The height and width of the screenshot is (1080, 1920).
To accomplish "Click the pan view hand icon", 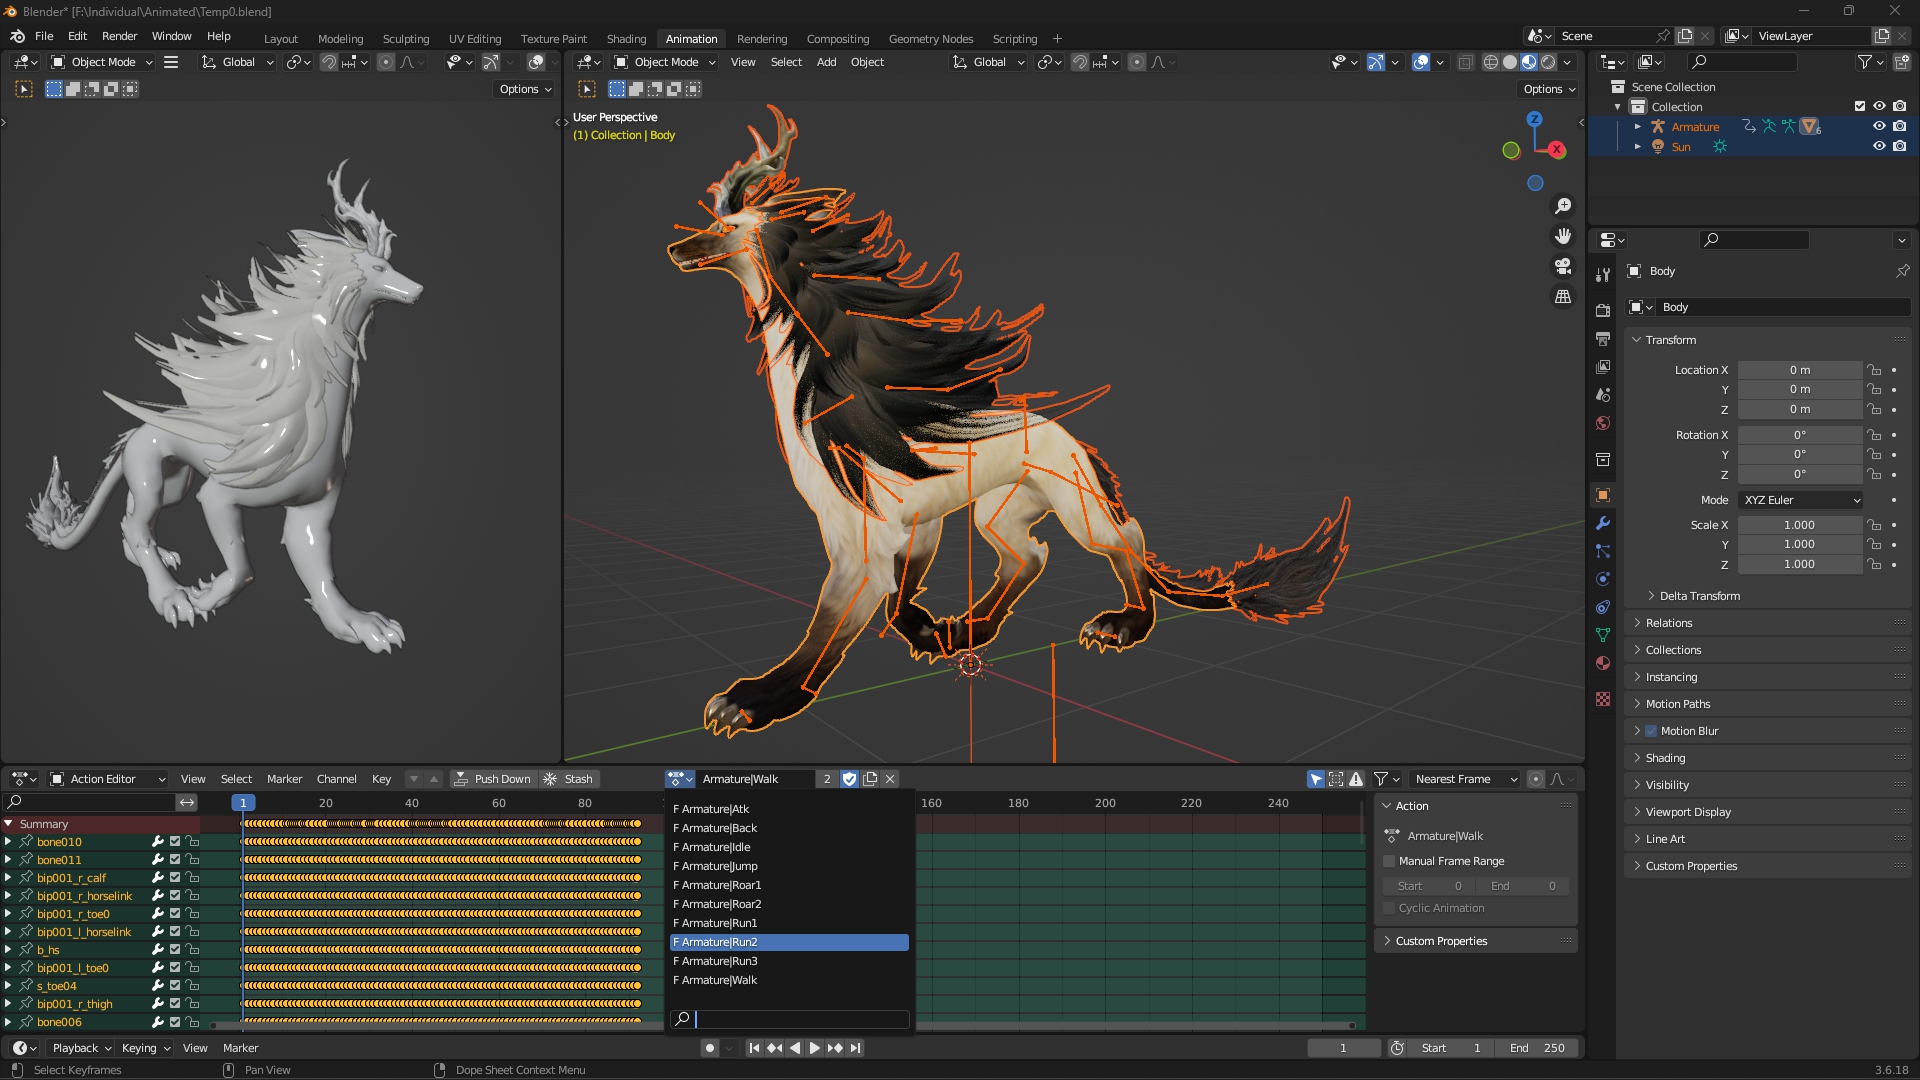I will click(x=1563, y=236).
